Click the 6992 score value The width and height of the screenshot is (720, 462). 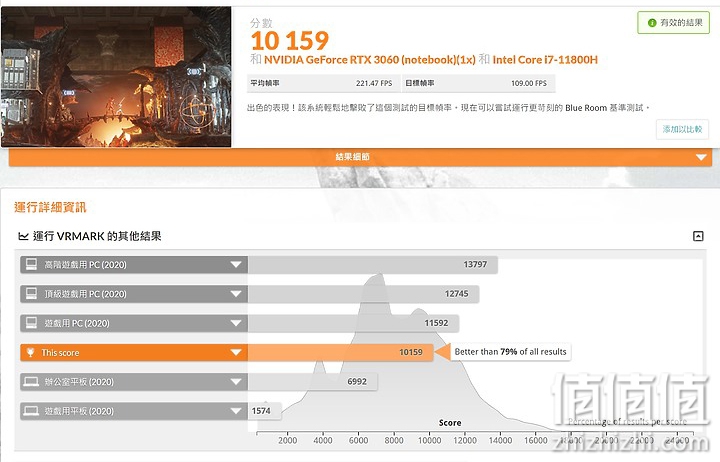[x=357, y=382]
